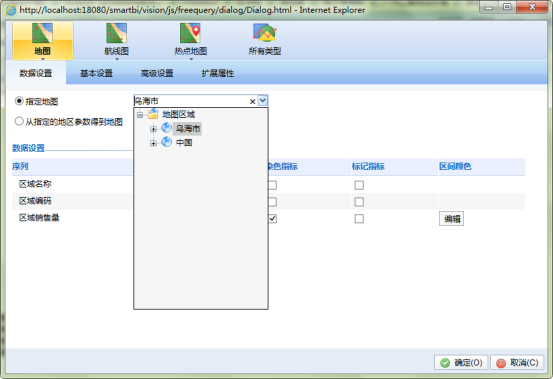Click the 数据设置 section heading
Screen dimensions: 553x379
pyautogui.click(x=29, y=148)
